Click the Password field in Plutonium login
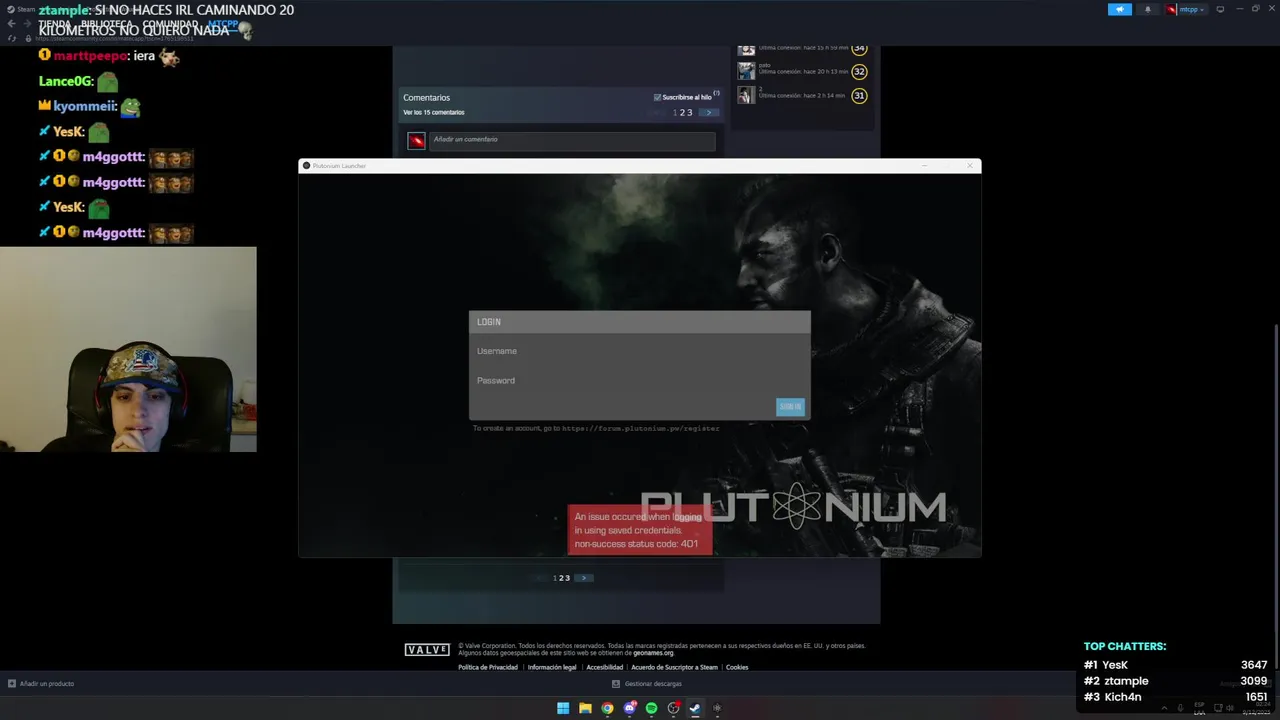Screen dimensions: 1280x720 tap(639, 380)
